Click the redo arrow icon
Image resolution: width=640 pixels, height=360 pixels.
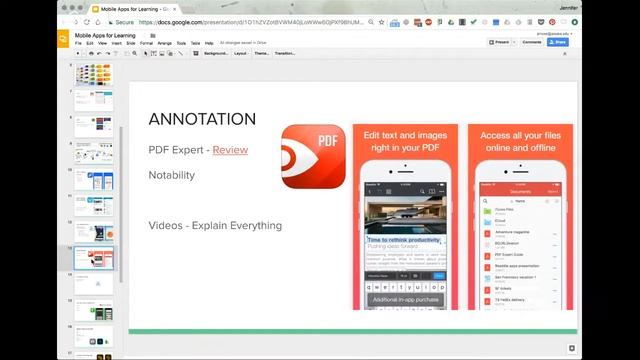[108, 53]
